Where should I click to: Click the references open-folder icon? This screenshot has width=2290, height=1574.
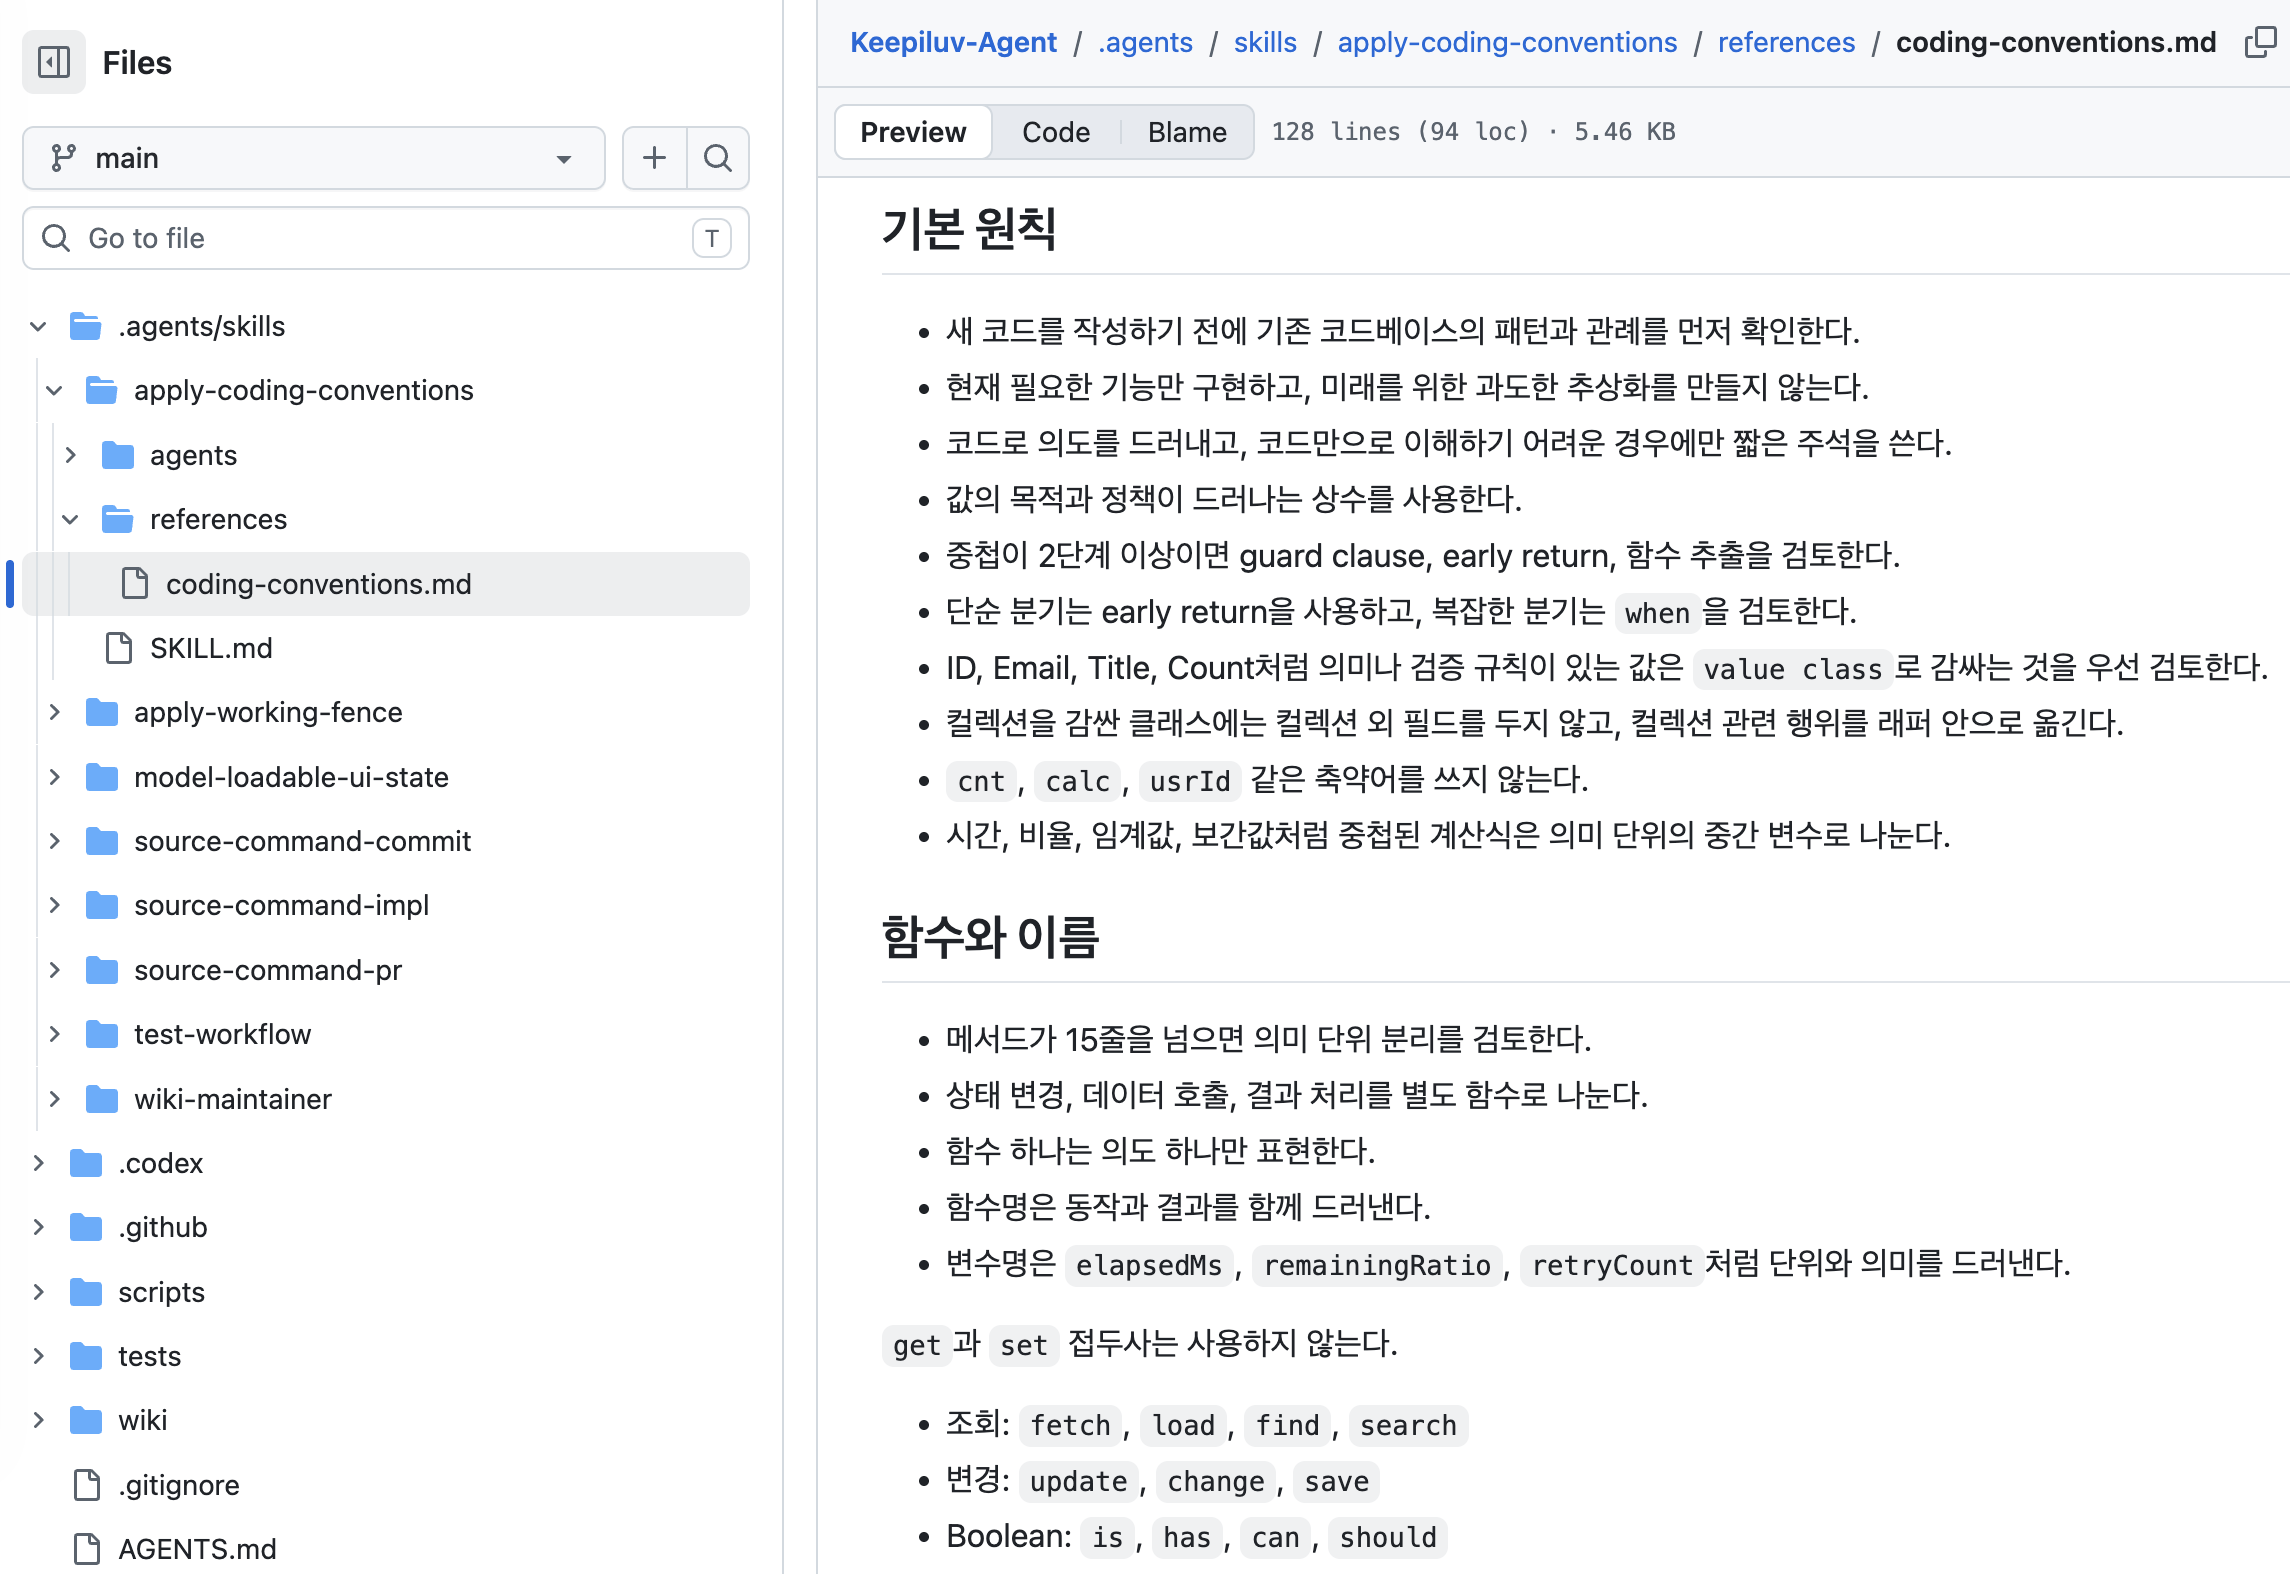(118, 519)
